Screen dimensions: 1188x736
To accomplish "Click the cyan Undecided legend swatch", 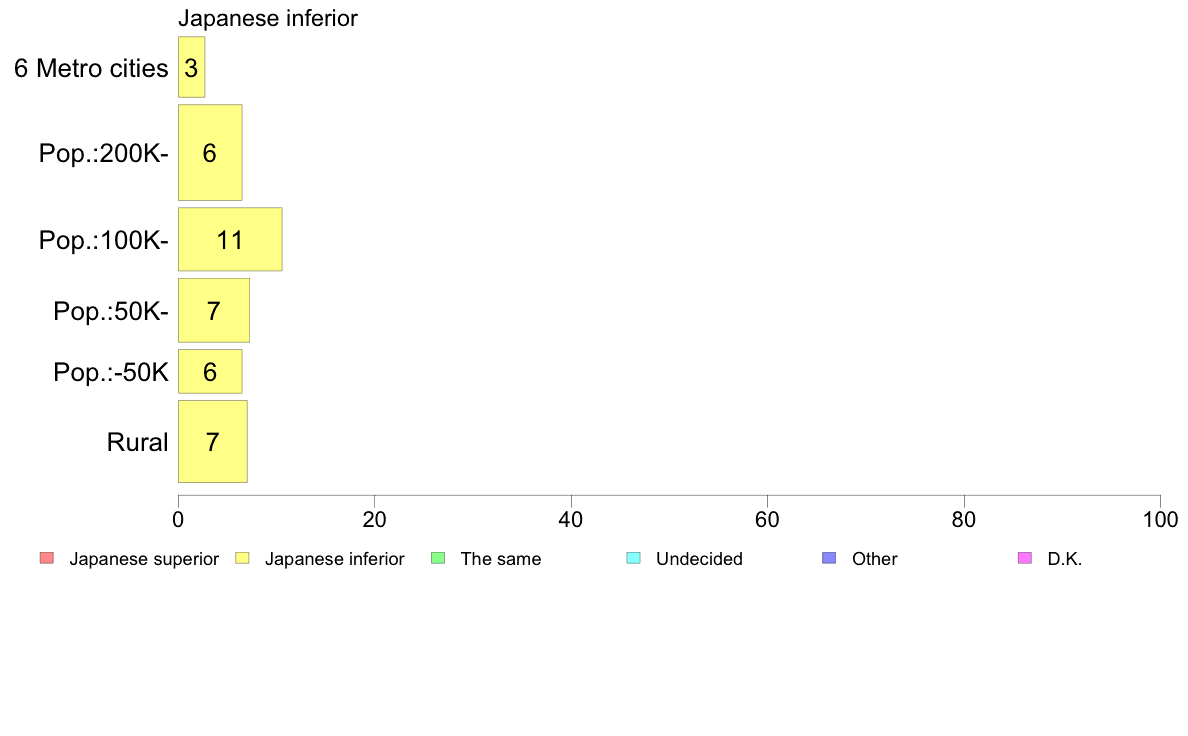I will 633,559.
